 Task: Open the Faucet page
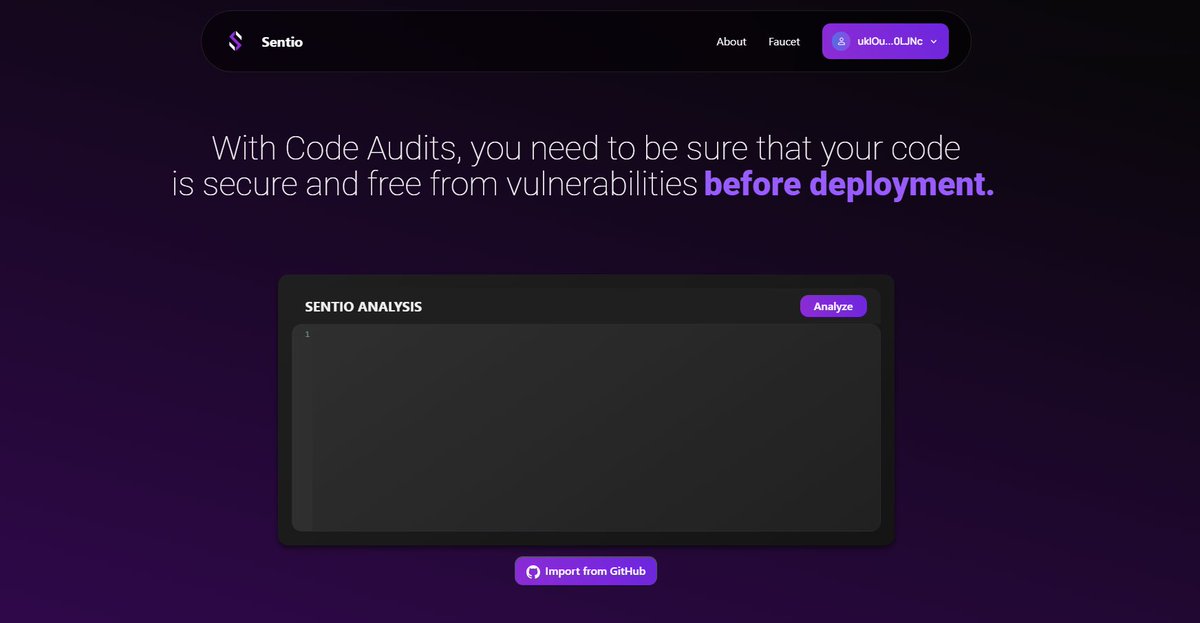pyautogui.click(x=784, y=42)
